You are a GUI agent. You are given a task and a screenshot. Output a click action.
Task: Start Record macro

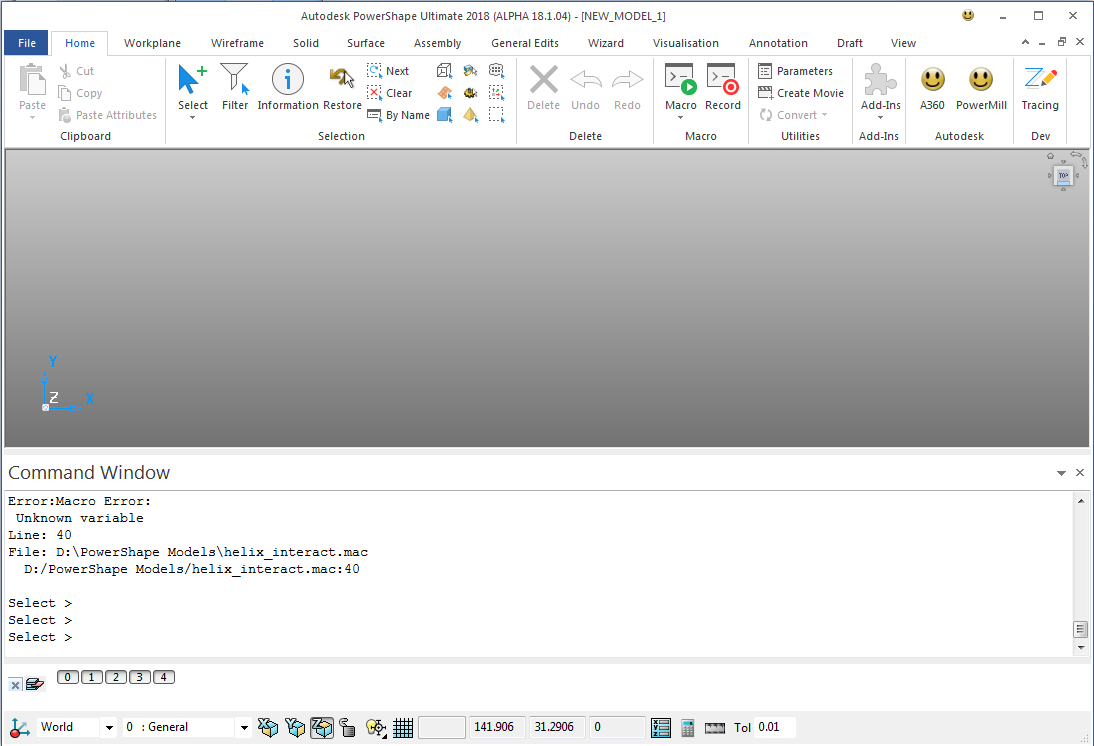(x=722, y=87)
